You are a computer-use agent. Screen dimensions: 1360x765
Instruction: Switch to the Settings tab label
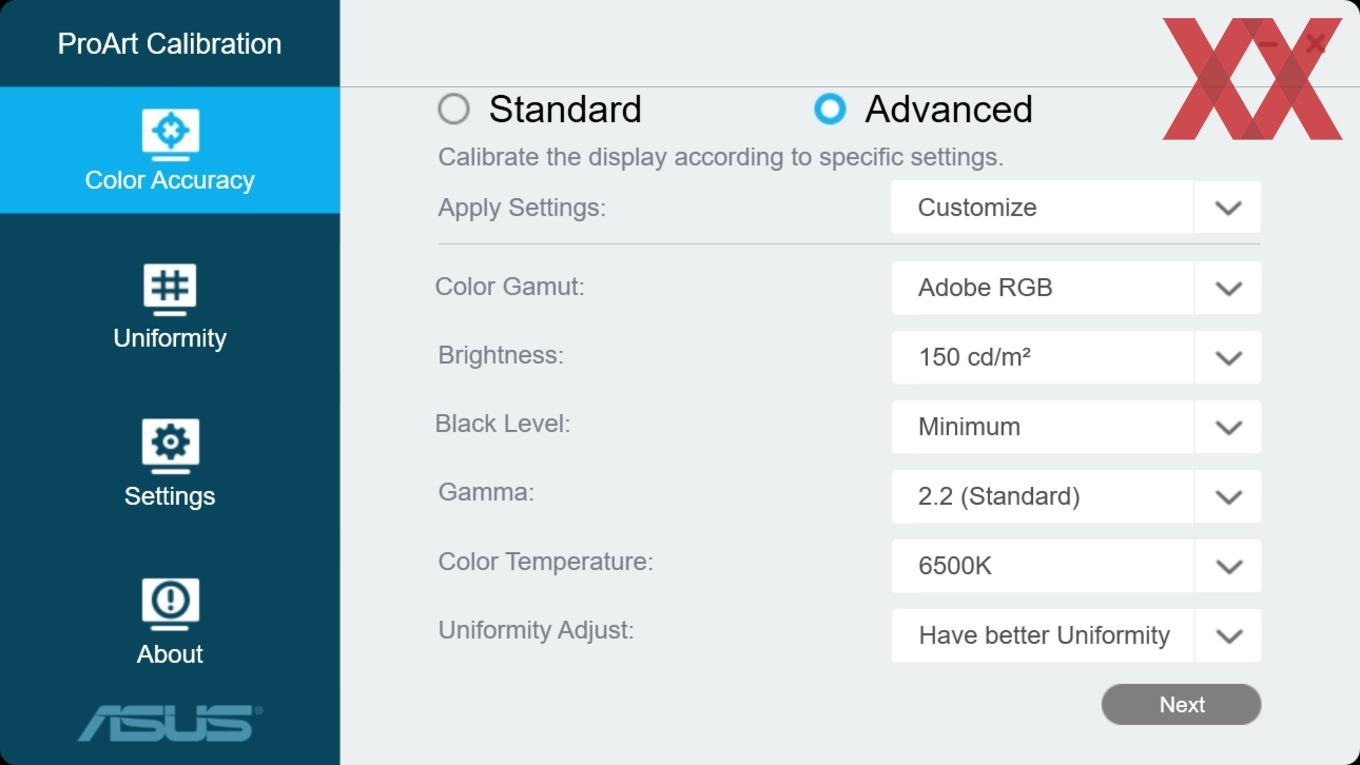pos(170,496)
